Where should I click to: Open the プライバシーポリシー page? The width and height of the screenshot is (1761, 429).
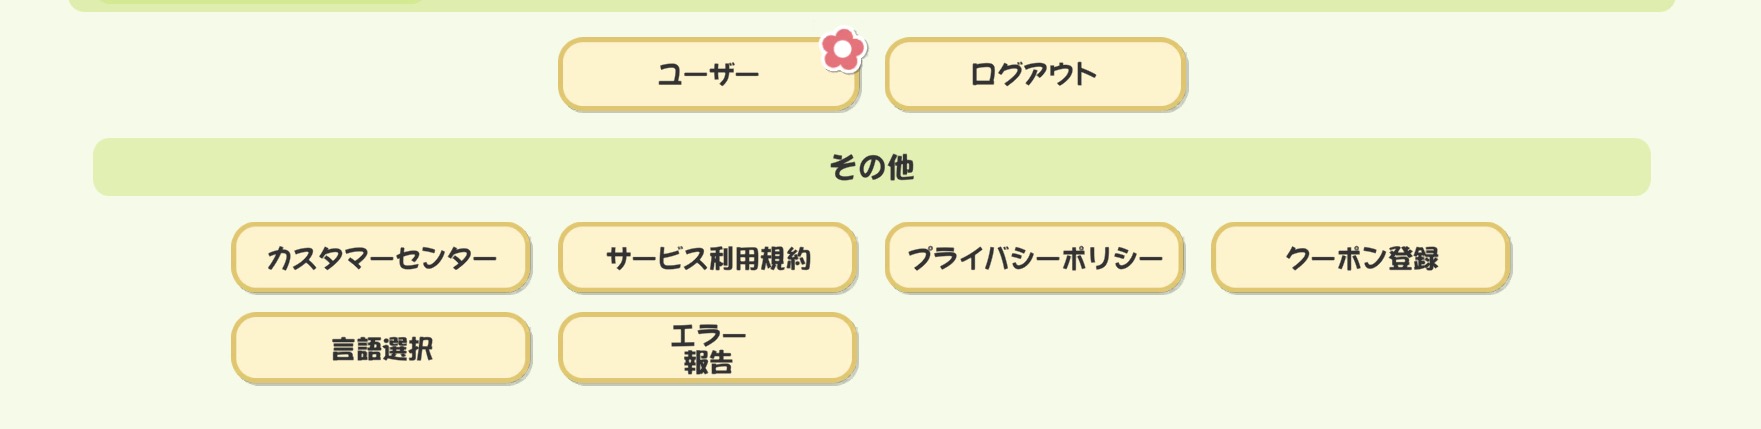point(1035,258)
